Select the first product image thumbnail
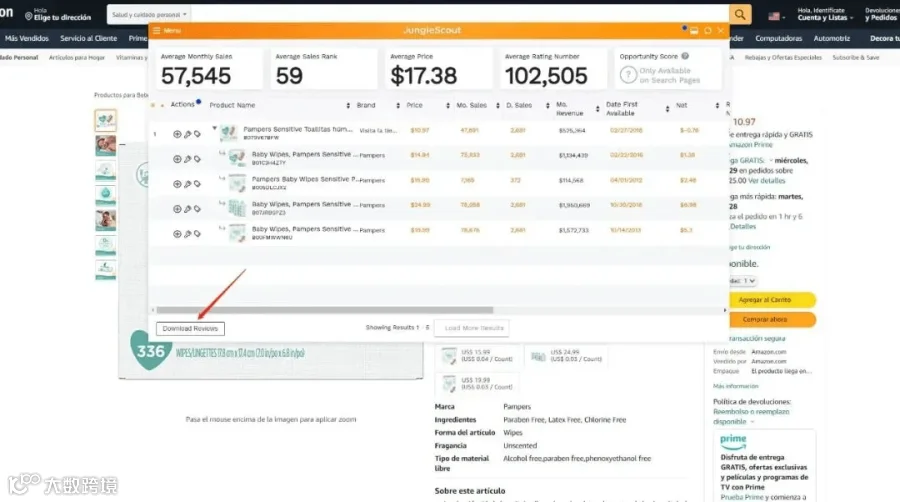This screenshot has width=900, height=502. [x=106, y=120]
